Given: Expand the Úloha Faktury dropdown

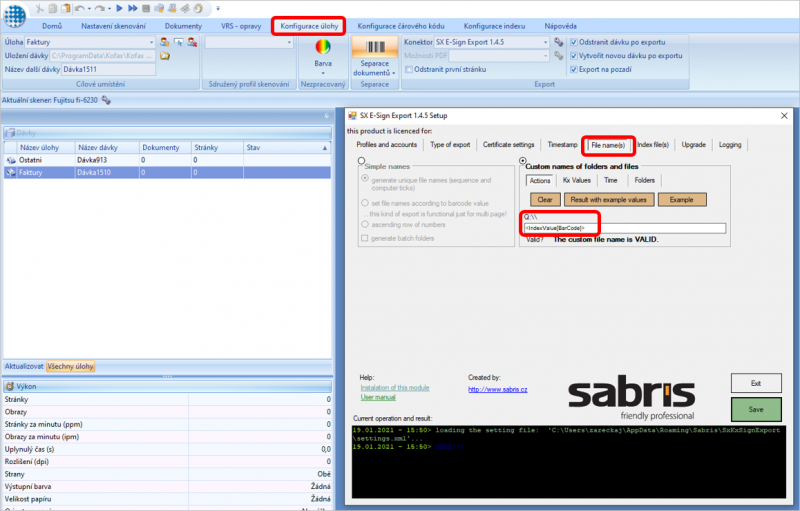Looking at the screenshot, I should coord(151,42).
